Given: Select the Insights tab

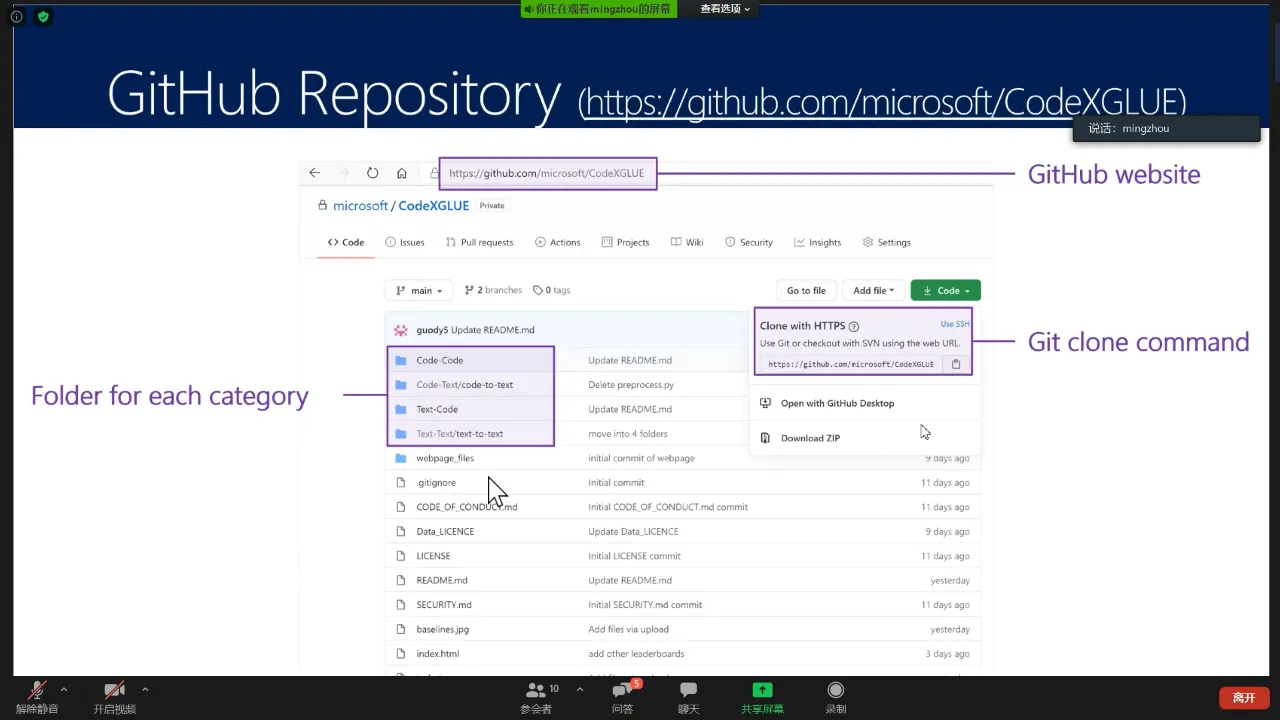Looking at the screenshot, I should click(818, 242).
